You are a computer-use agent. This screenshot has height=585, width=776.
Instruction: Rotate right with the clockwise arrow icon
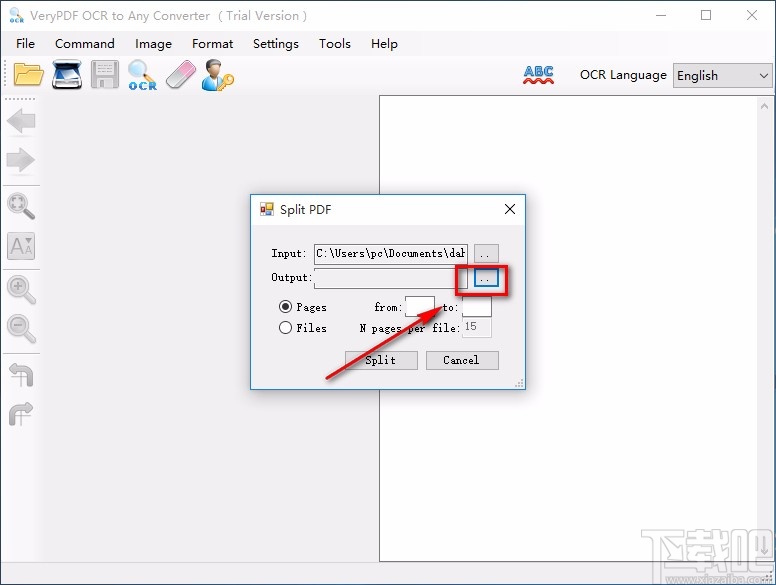click(x=21, y=414)
